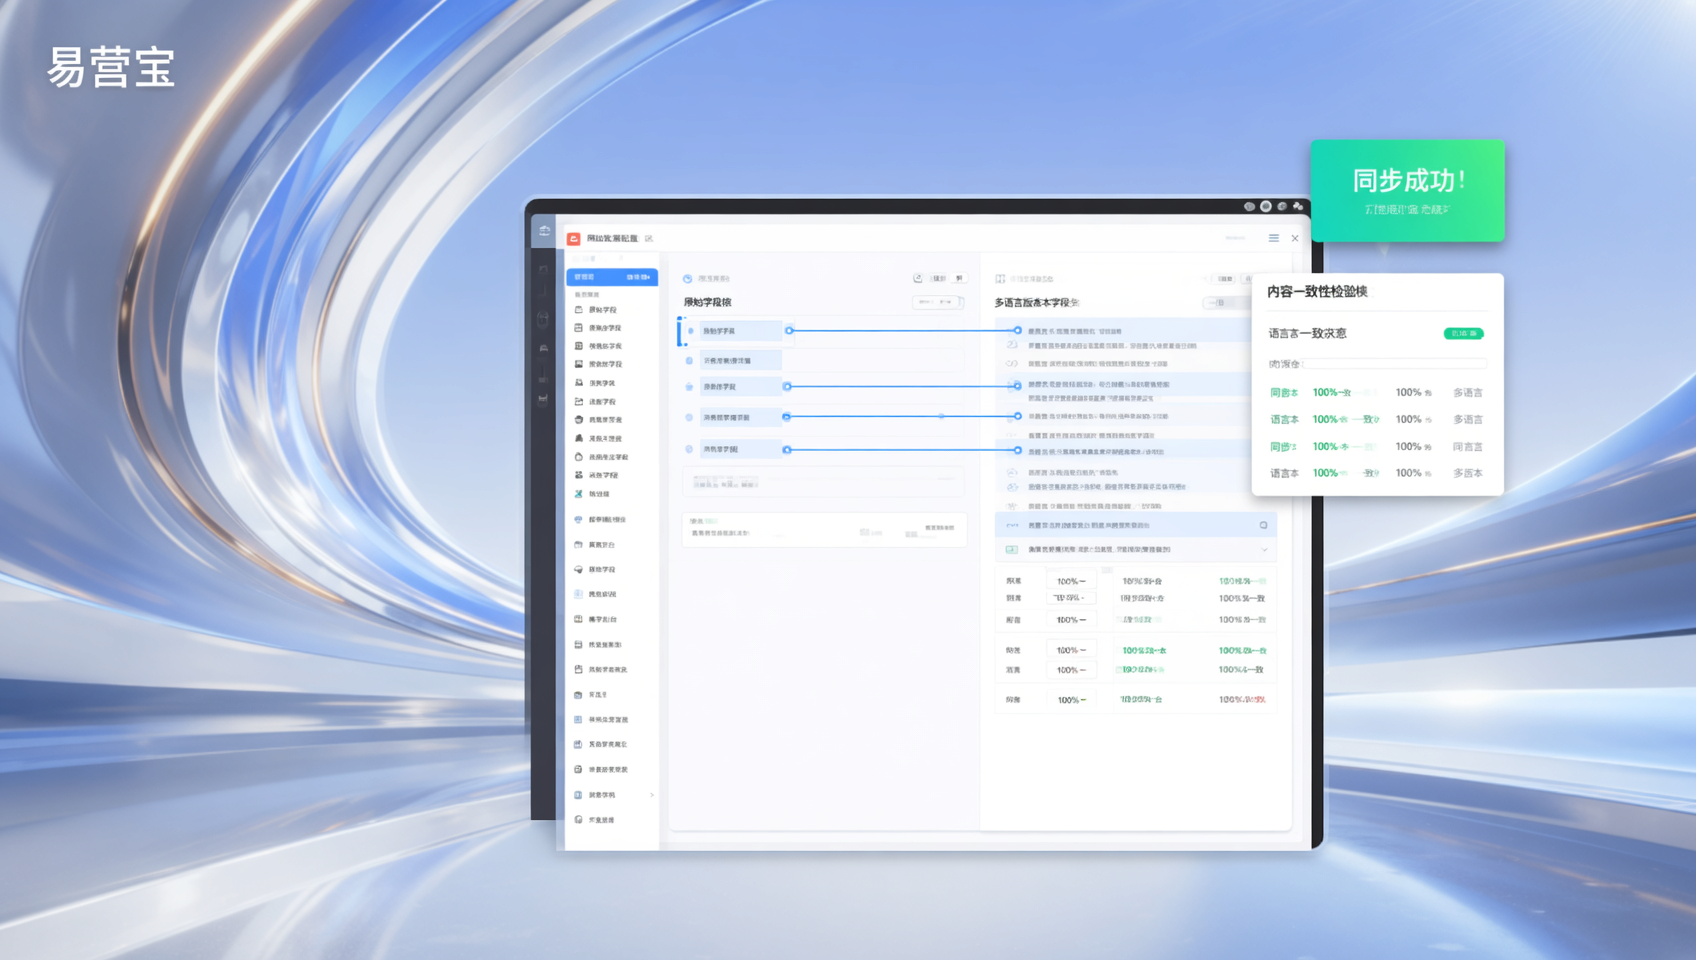Select the circle marker beside the first source field

pos(690,331)
